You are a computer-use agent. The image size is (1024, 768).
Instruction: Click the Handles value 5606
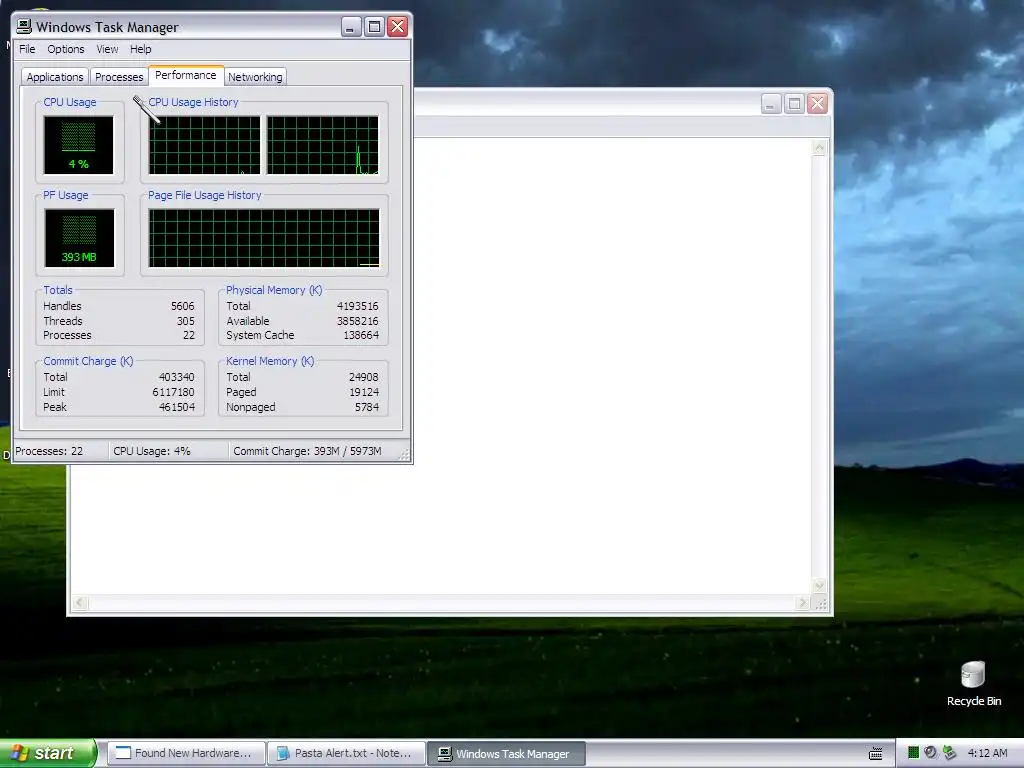coord(183,306)
